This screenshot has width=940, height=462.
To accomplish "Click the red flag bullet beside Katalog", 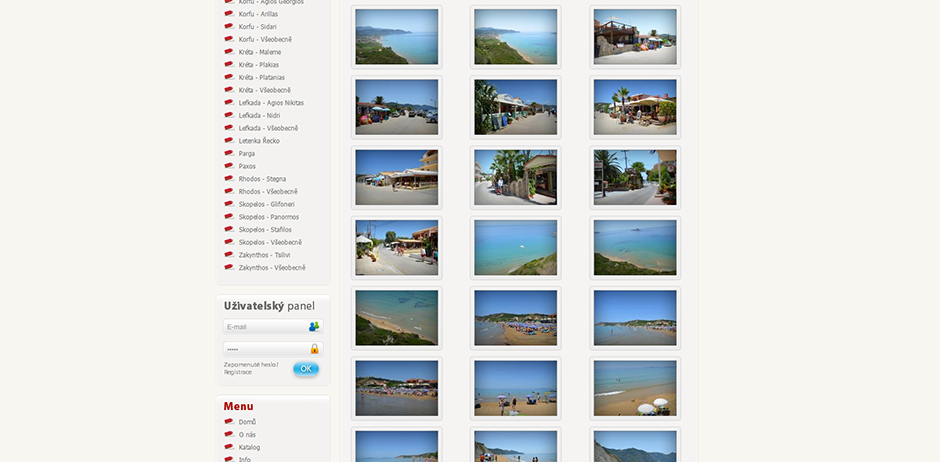I will [229, 446].
